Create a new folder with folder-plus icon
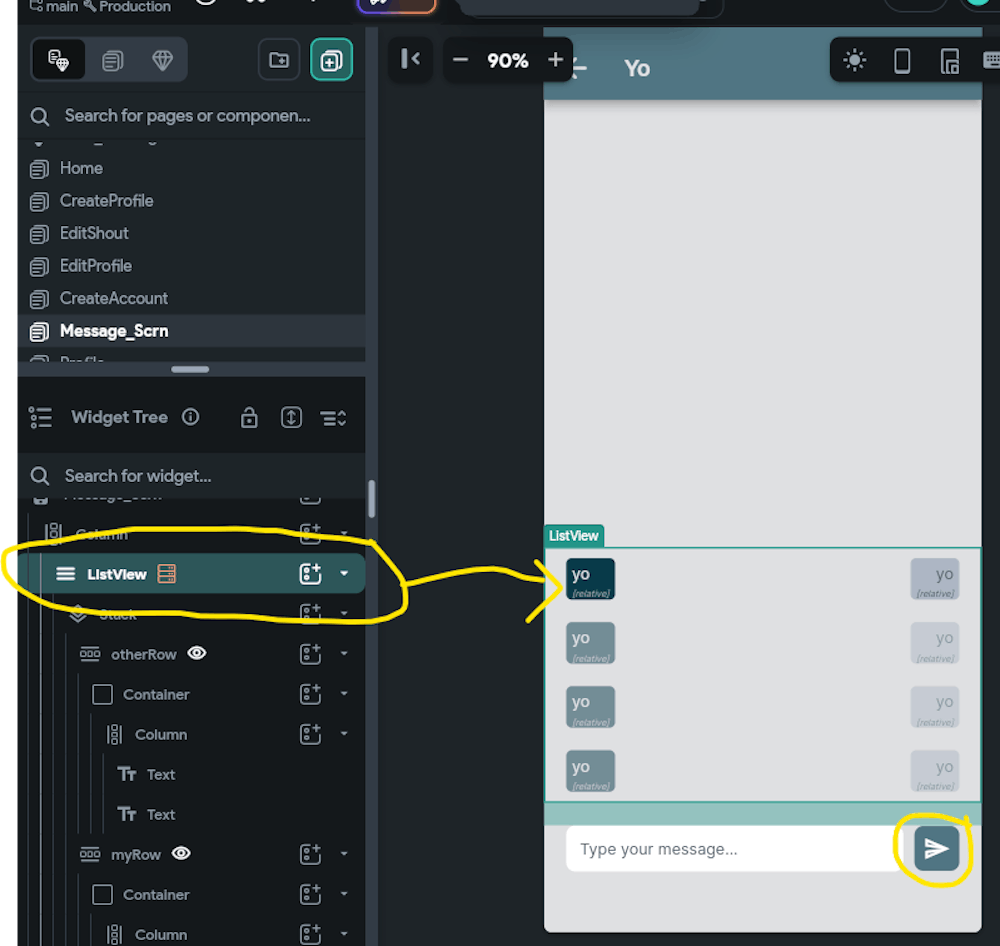 (x=279, y=61)
